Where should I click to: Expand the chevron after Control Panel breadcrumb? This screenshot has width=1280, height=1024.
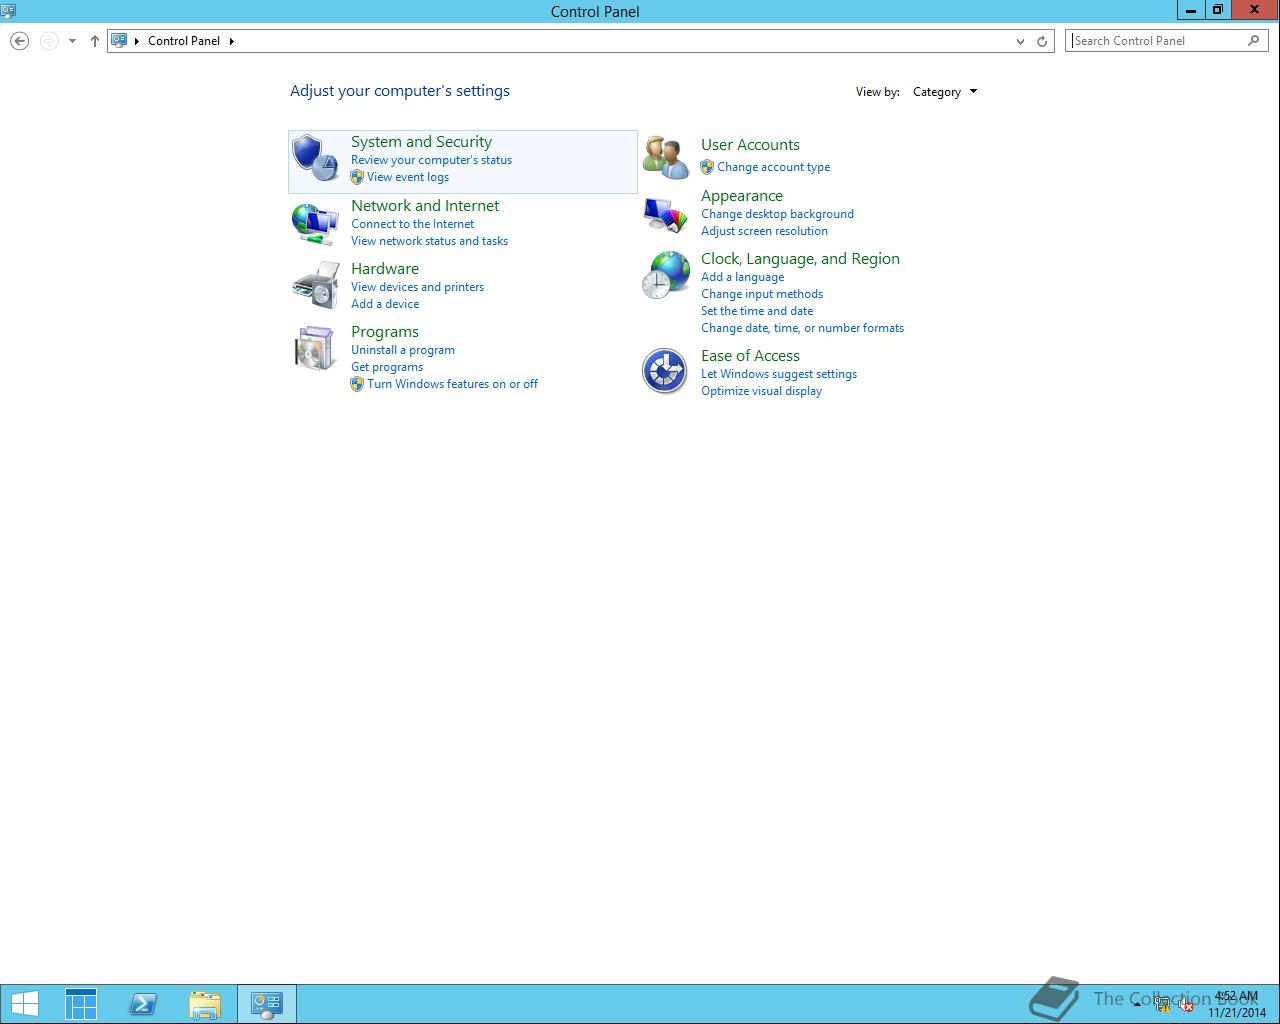click(232, 41)
